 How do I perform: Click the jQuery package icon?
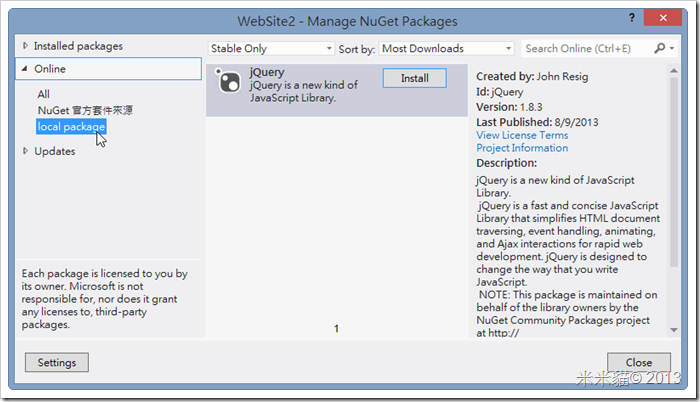point(228,80)
